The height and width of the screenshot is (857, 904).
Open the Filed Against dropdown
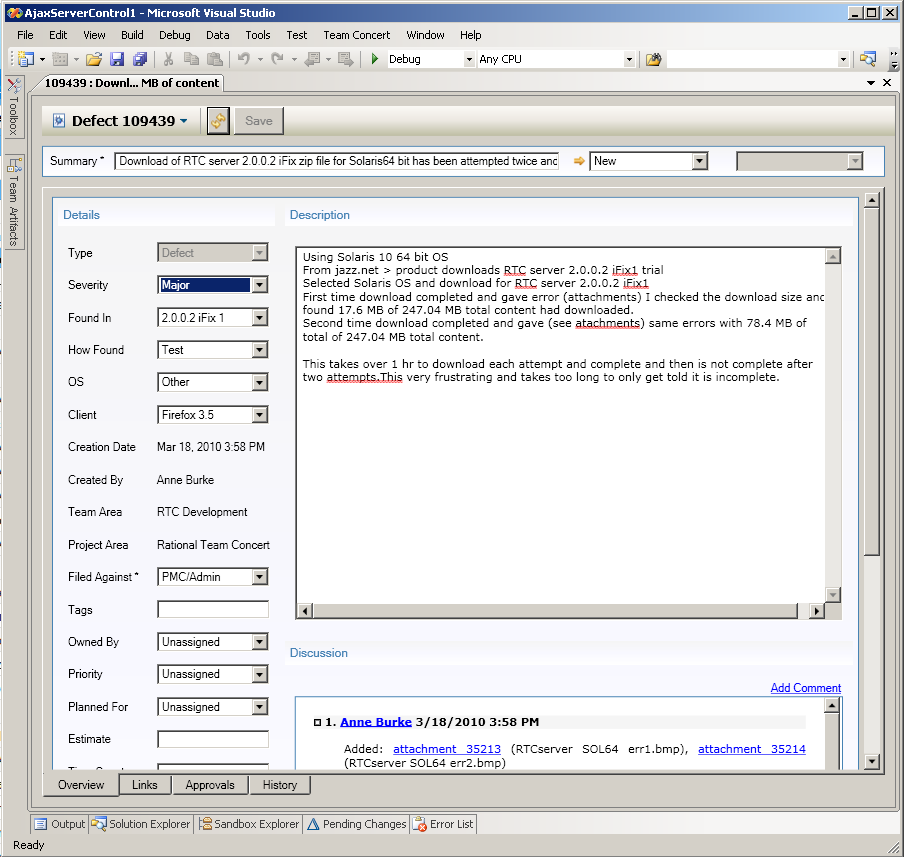click(x=259, y=577)
